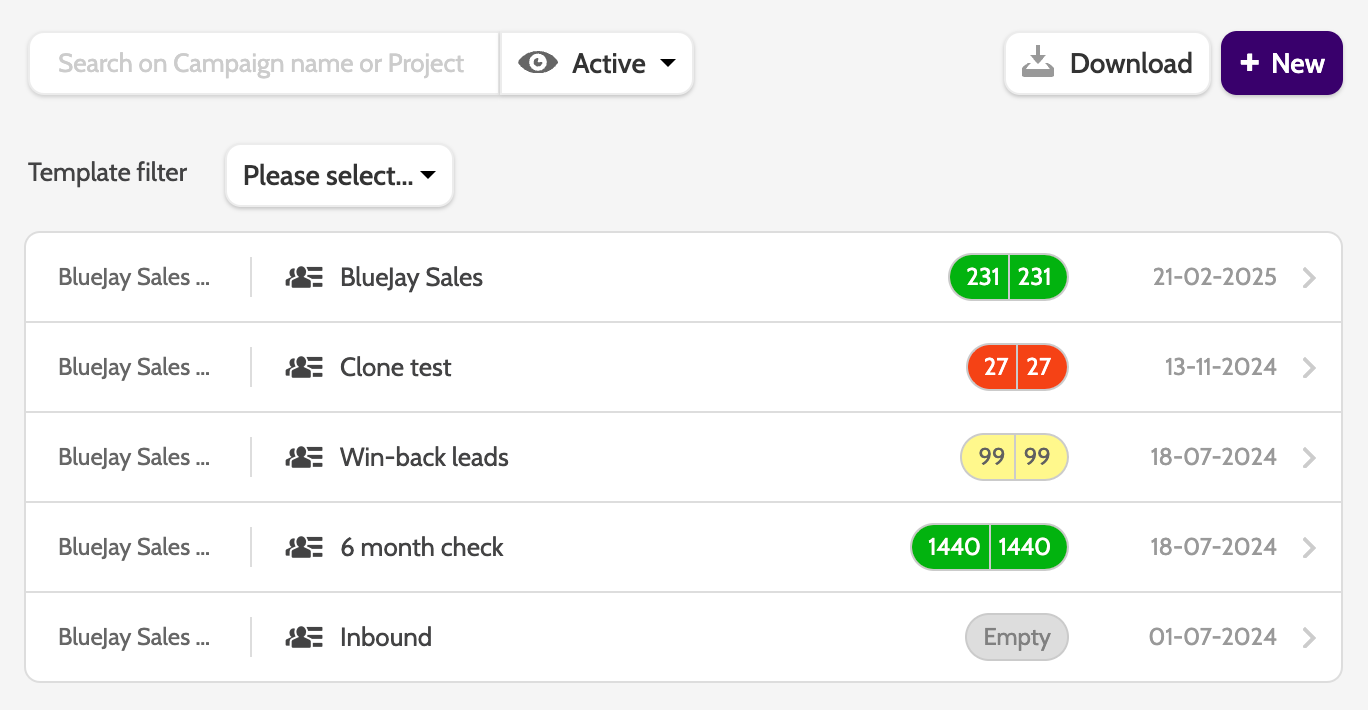Click the yellow 99 status badge
Image resolution: width=1368 pixels, height=710 pixels.
pyautogui.click(x=1014, y=457)
